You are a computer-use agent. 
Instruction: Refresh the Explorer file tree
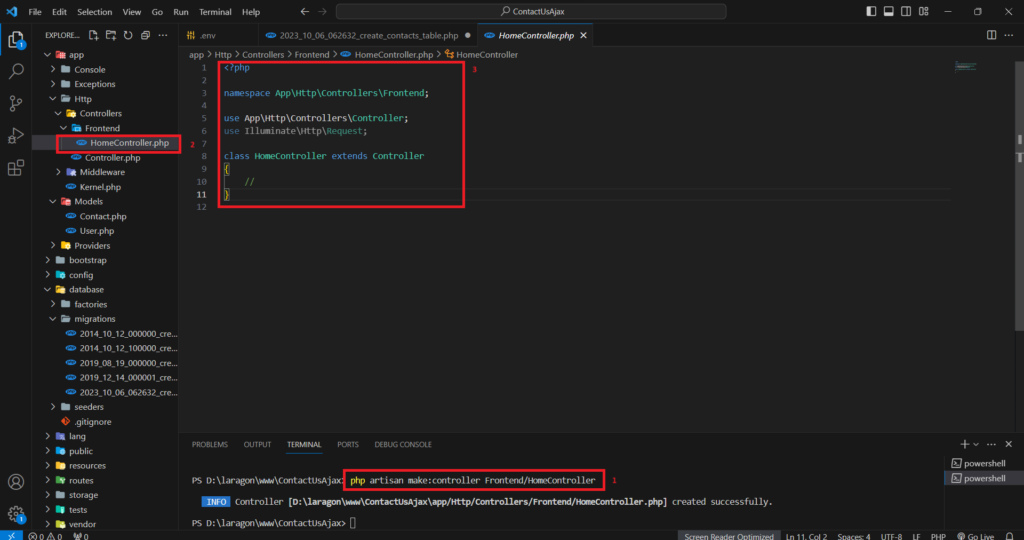click(128, 35)
